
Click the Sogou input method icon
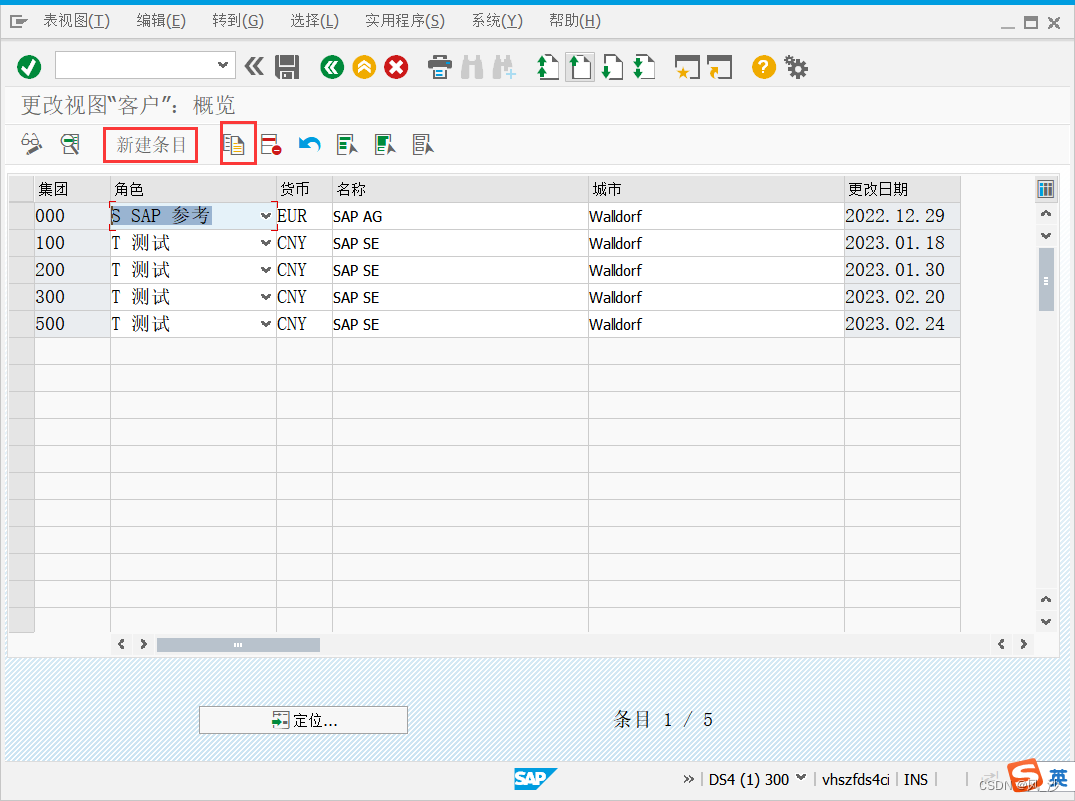pos(1024,776)
